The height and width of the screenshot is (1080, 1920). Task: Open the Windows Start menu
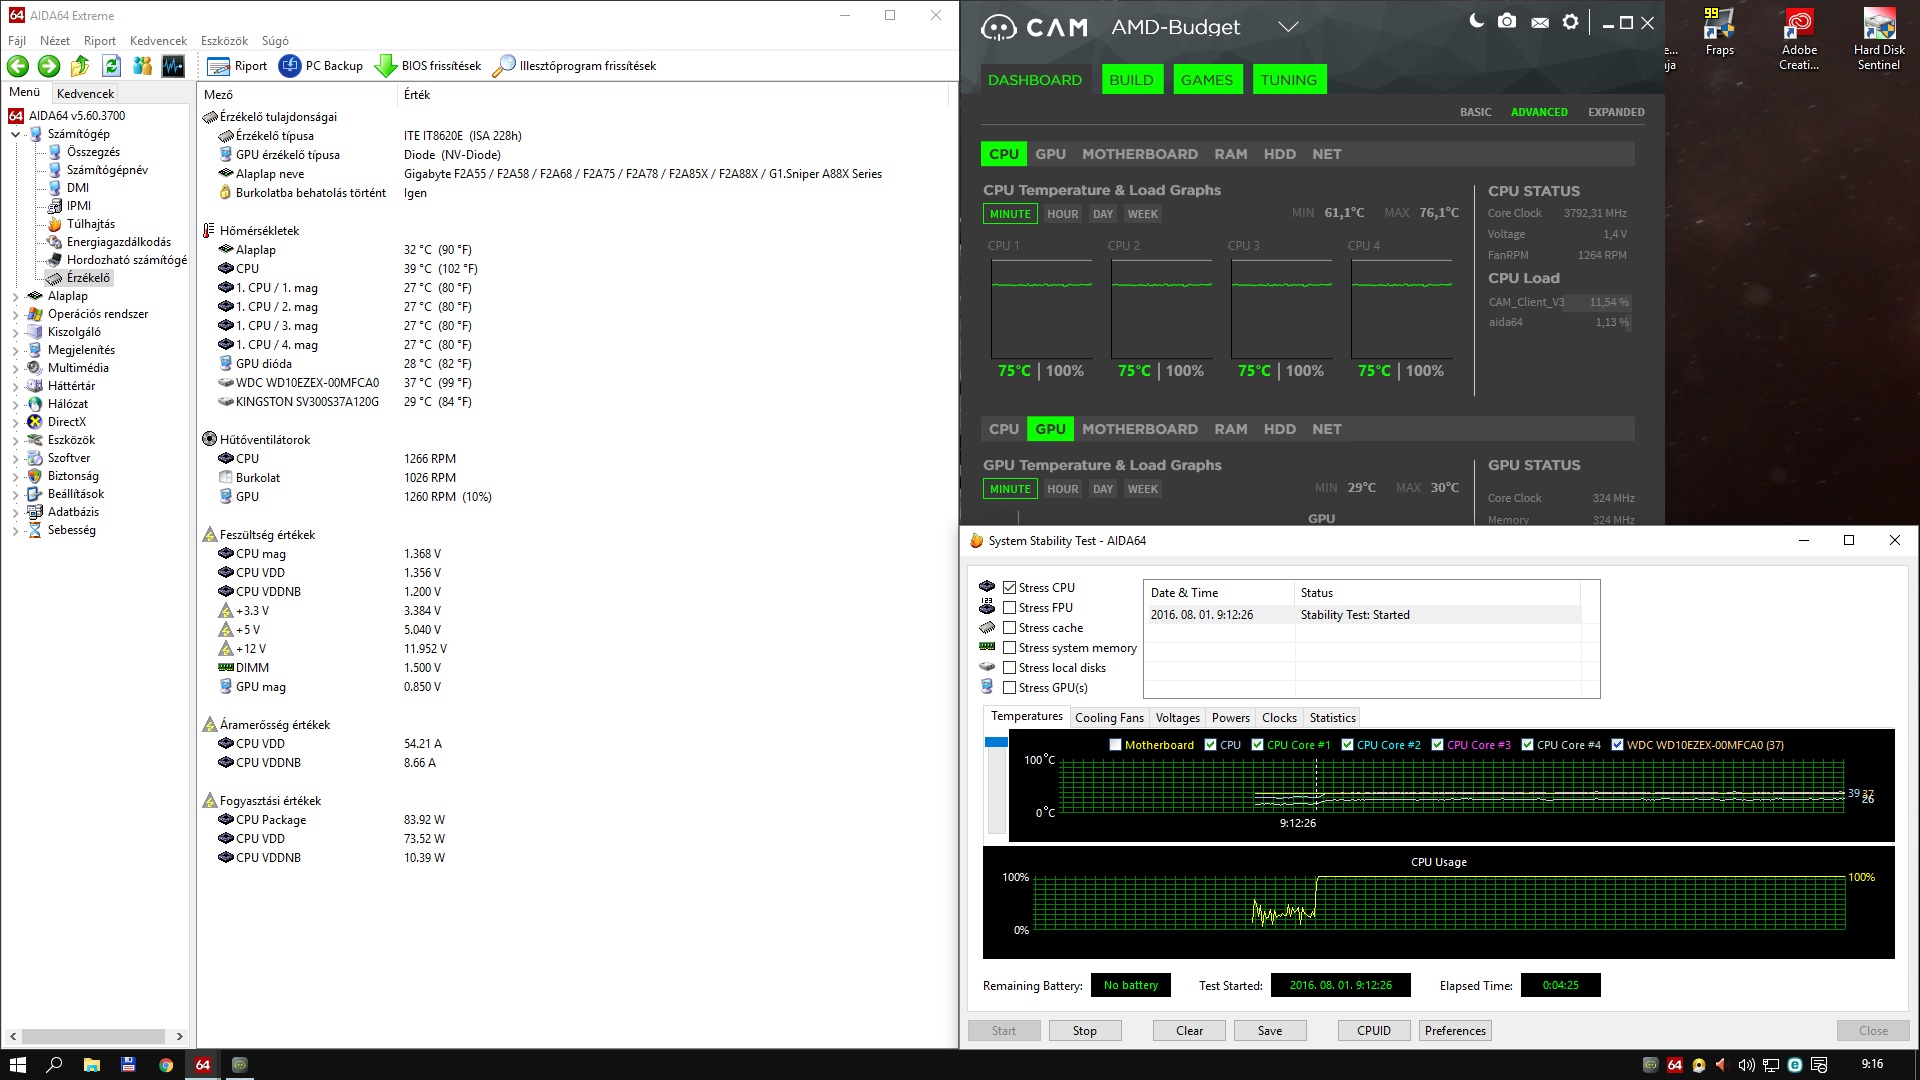[x=17, y=1065]
